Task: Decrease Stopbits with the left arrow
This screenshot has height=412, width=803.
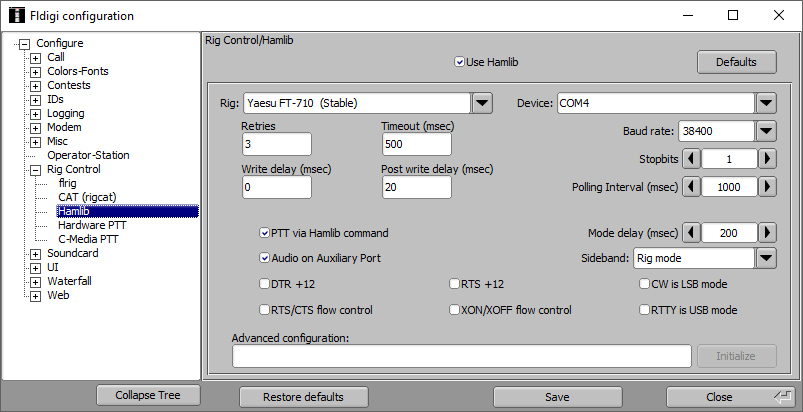Action: 691,159
